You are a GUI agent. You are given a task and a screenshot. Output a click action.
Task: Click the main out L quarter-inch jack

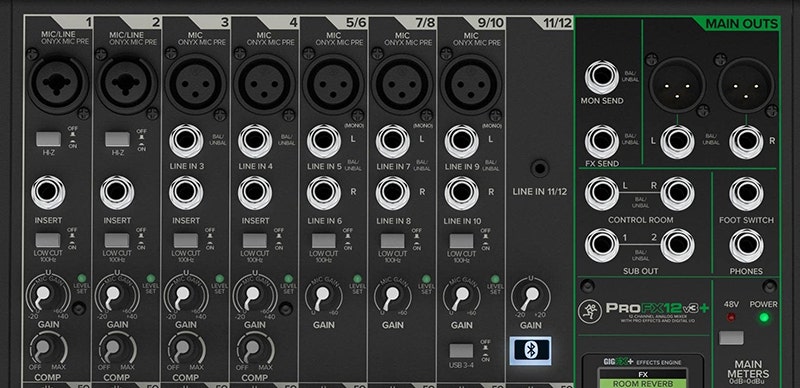tap(677, 141)
